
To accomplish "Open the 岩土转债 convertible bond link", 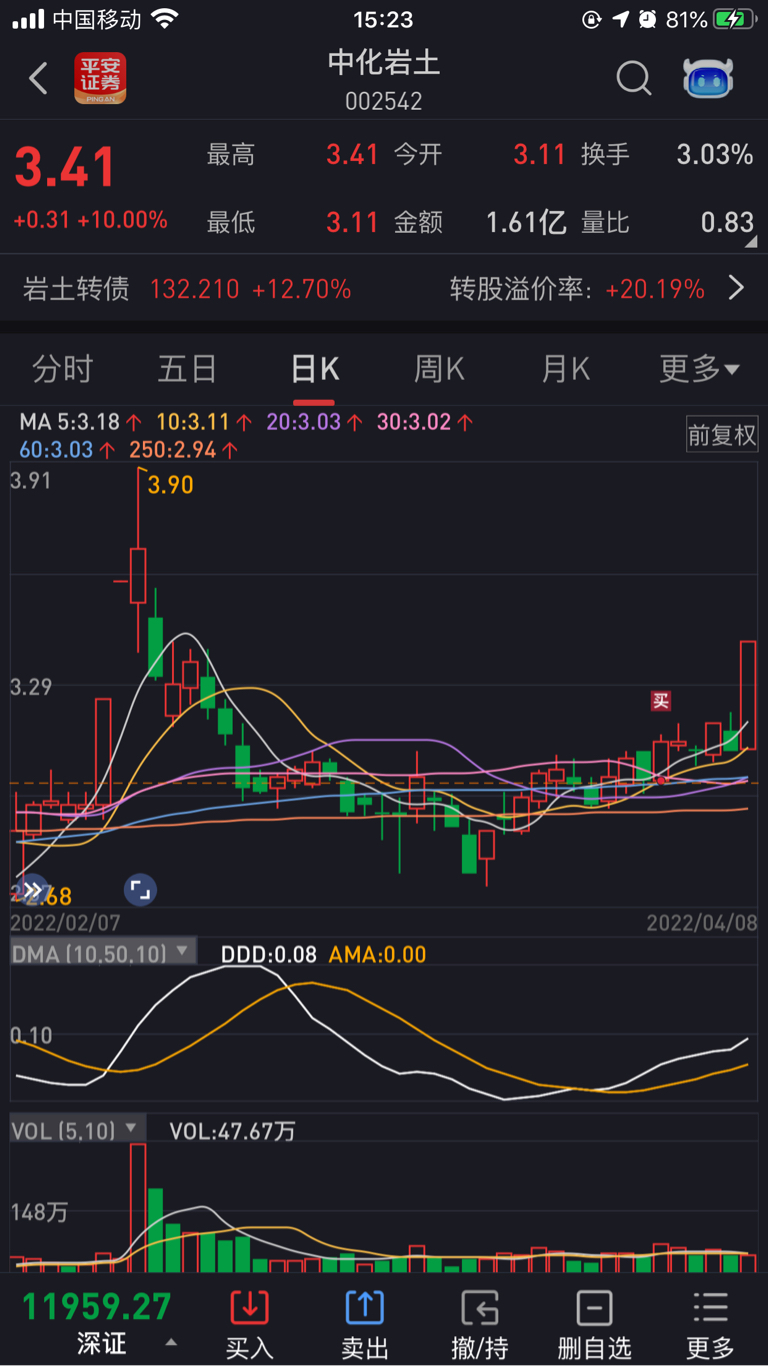I will (76, 289).
